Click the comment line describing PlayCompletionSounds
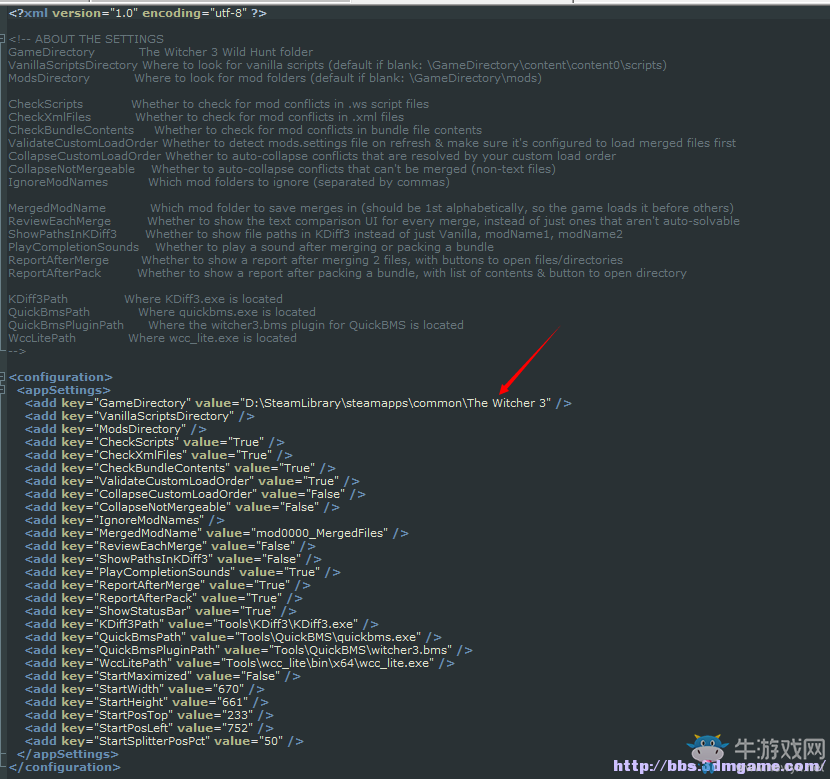The height and width of the screenshot is (779, 830). 251,247
